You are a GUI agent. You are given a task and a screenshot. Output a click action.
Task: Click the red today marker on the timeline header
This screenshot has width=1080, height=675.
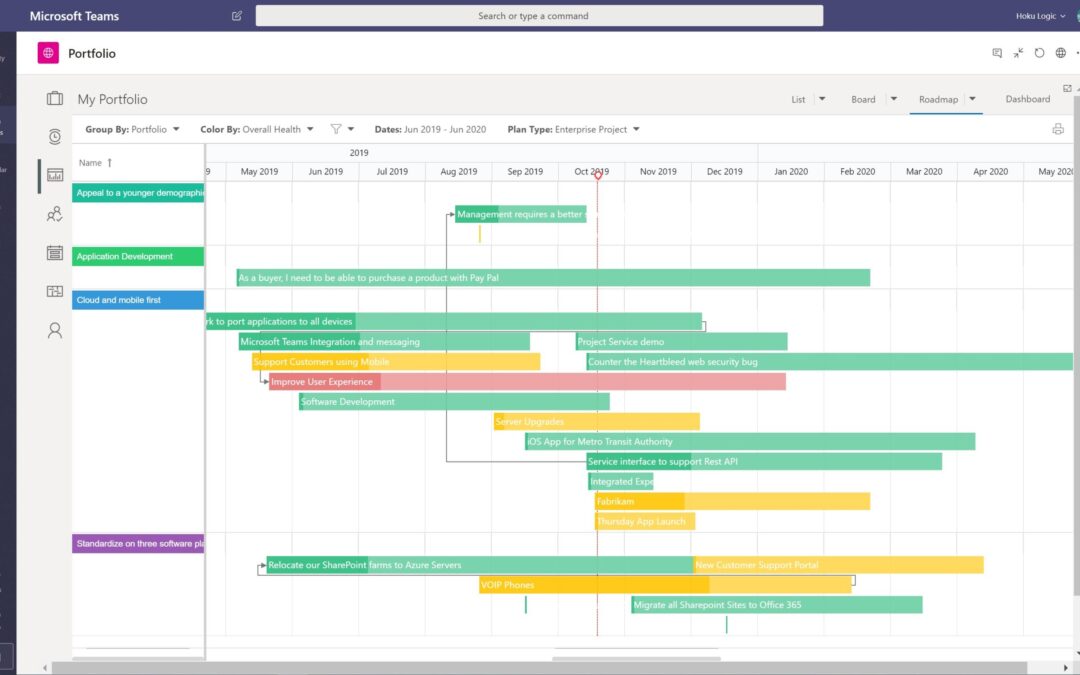click(598, 176)
